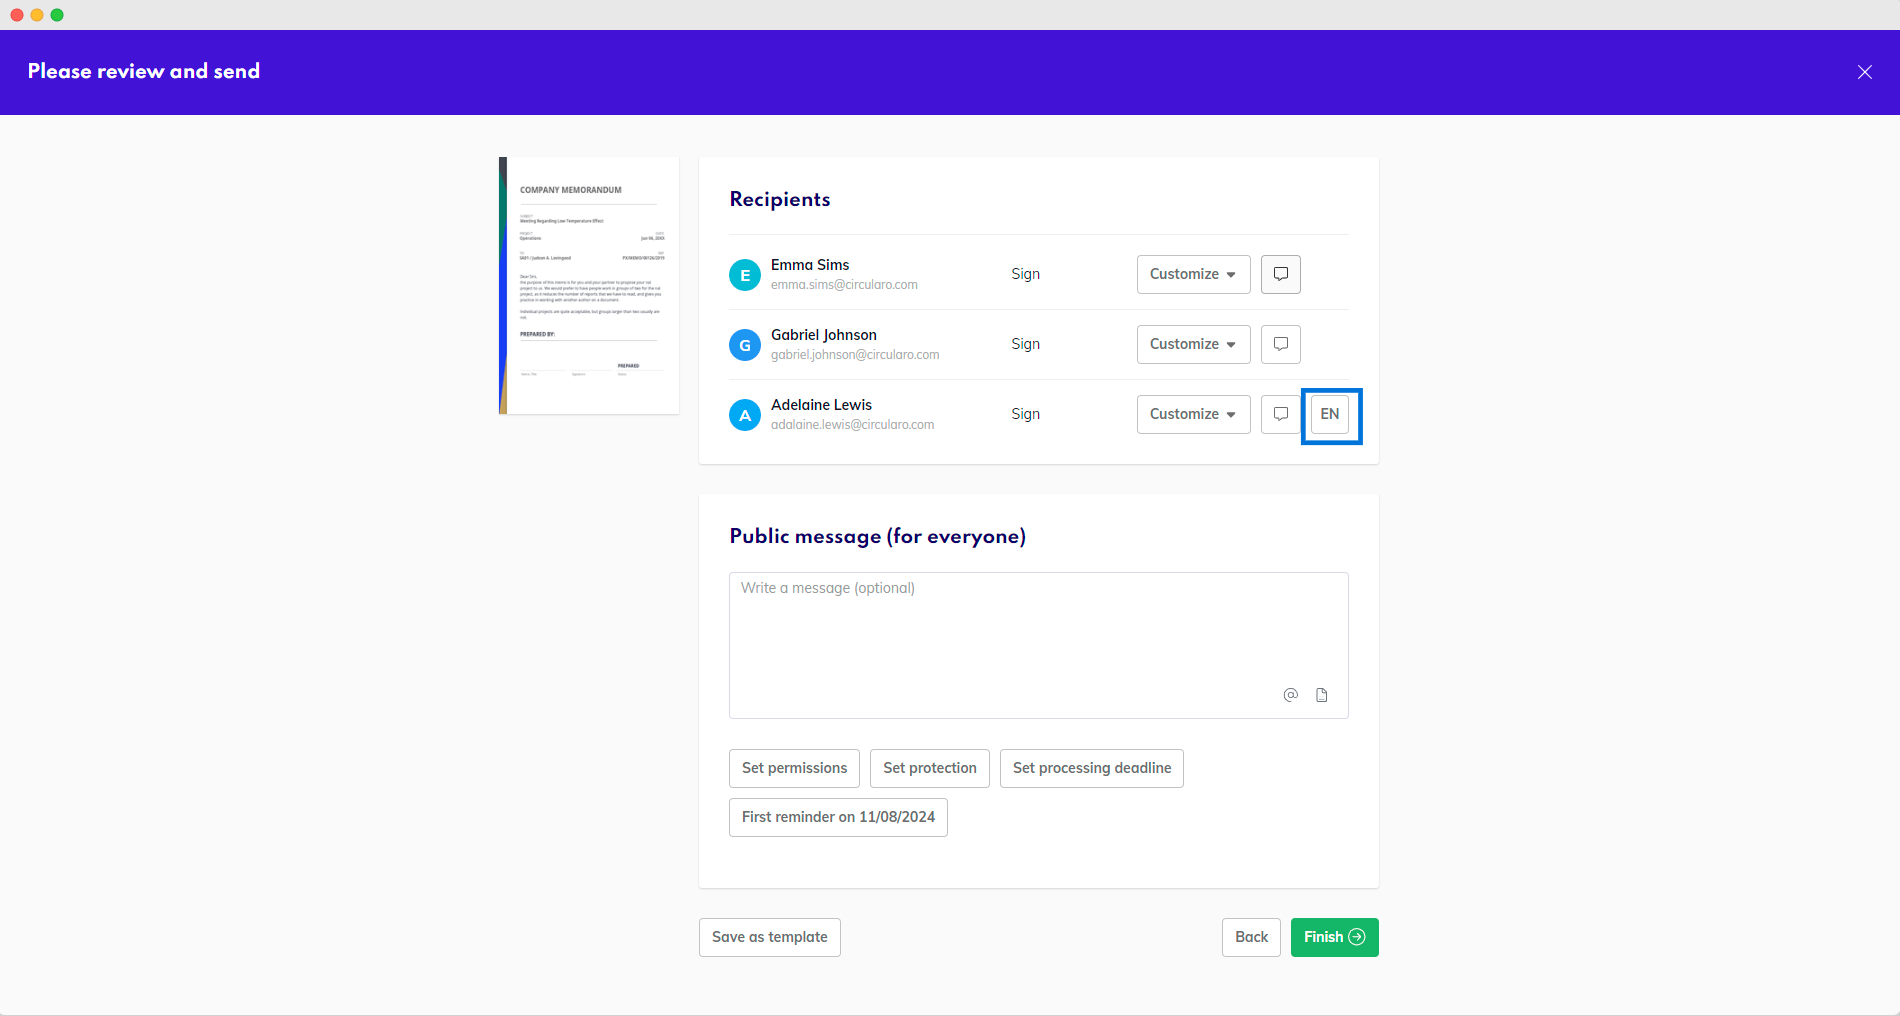Image resolution: width=1900 pixels, height=1016 pixels.
Task: Open Set processing deadline
Action: [1091, 768]
